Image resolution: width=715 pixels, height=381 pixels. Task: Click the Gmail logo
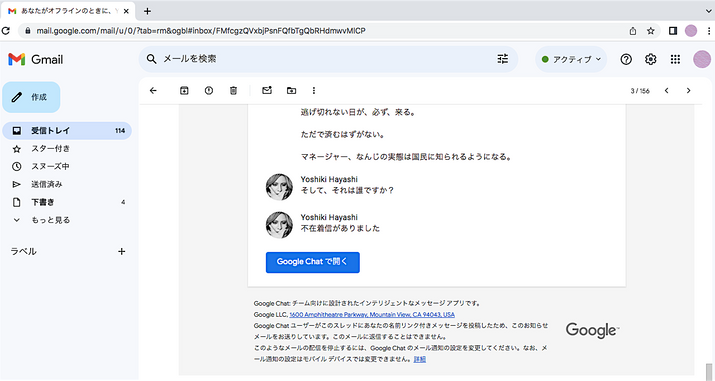click(x=36, y=59)
